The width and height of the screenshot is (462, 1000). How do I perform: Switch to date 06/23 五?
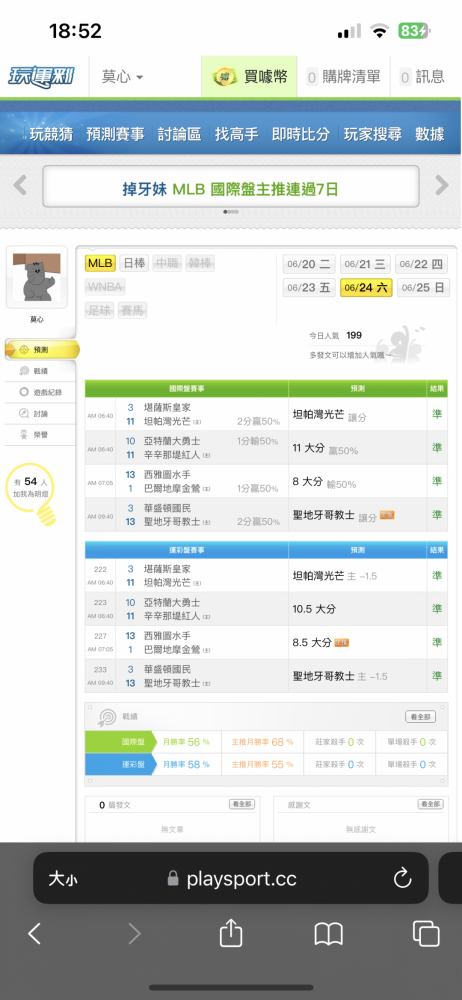coord(309,288)
